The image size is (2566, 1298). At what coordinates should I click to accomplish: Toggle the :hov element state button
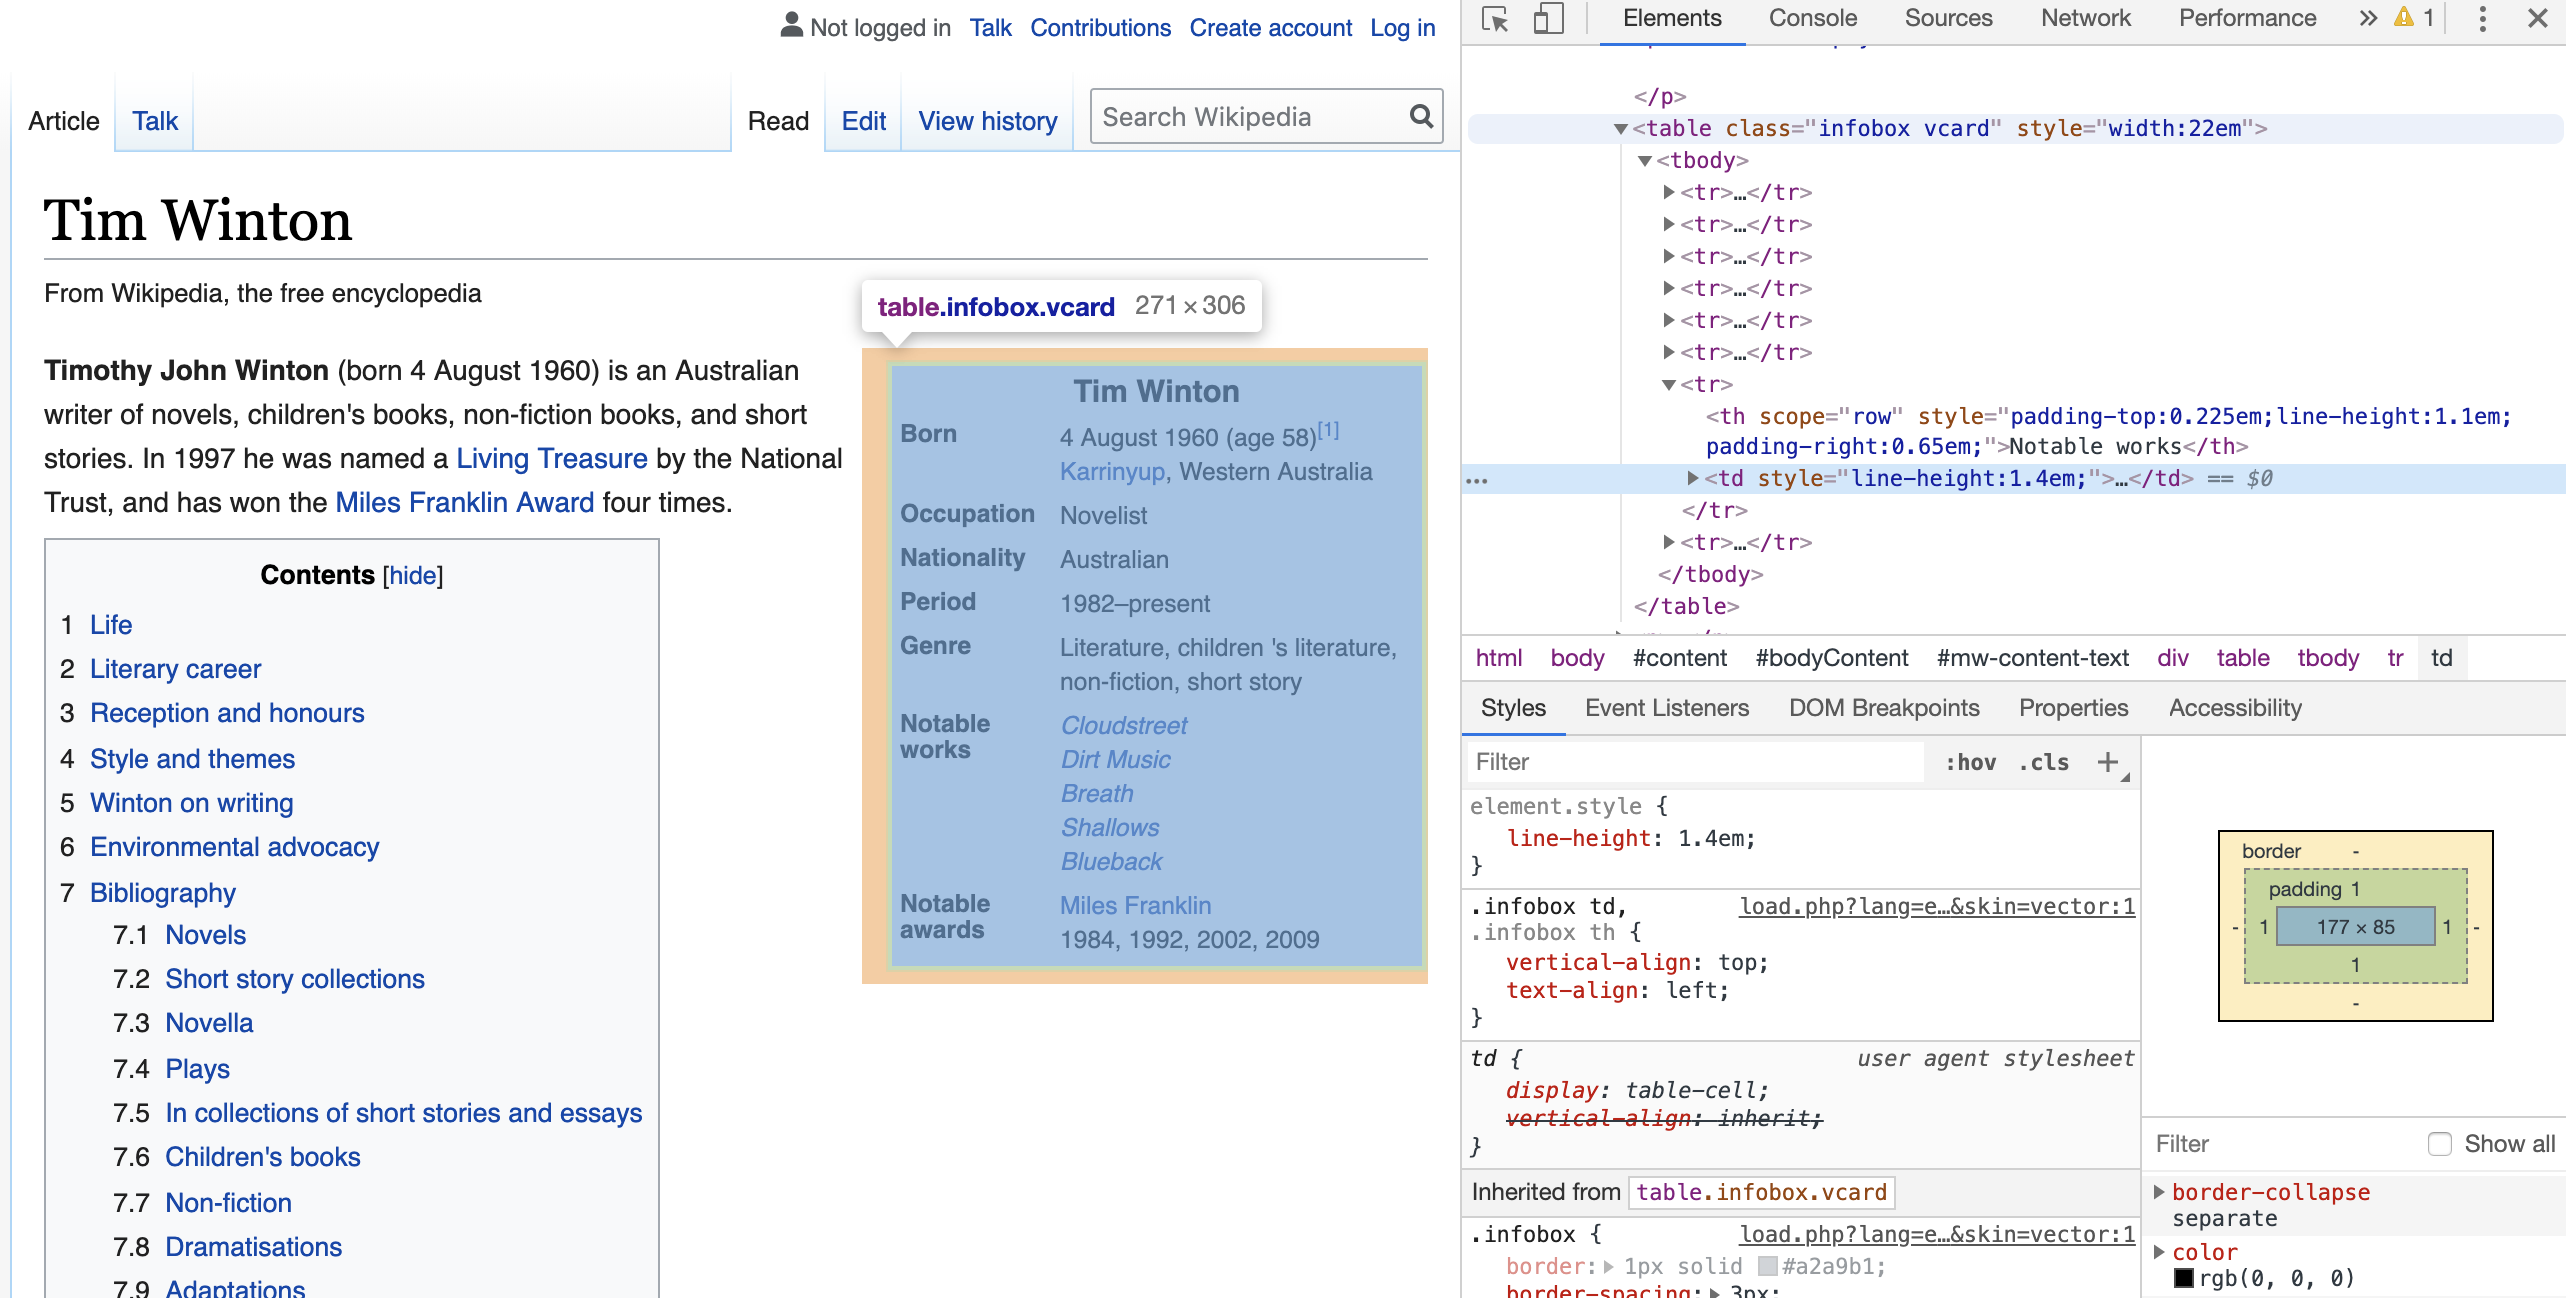tap(1970, 762)
